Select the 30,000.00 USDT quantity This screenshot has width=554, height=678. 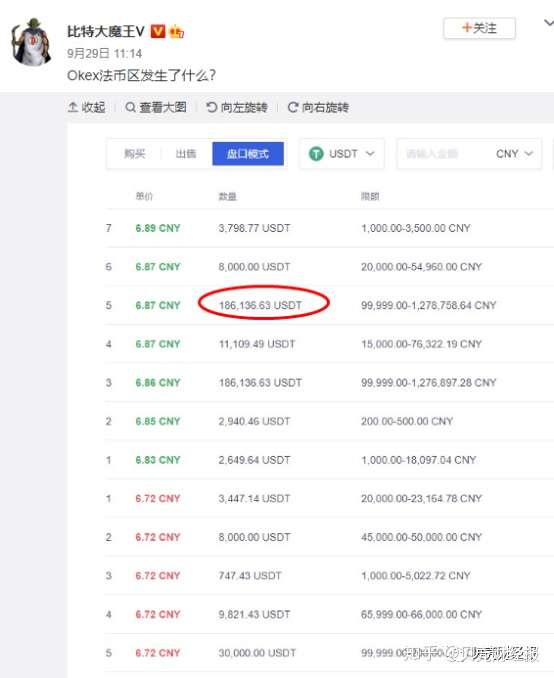point(257,653)
